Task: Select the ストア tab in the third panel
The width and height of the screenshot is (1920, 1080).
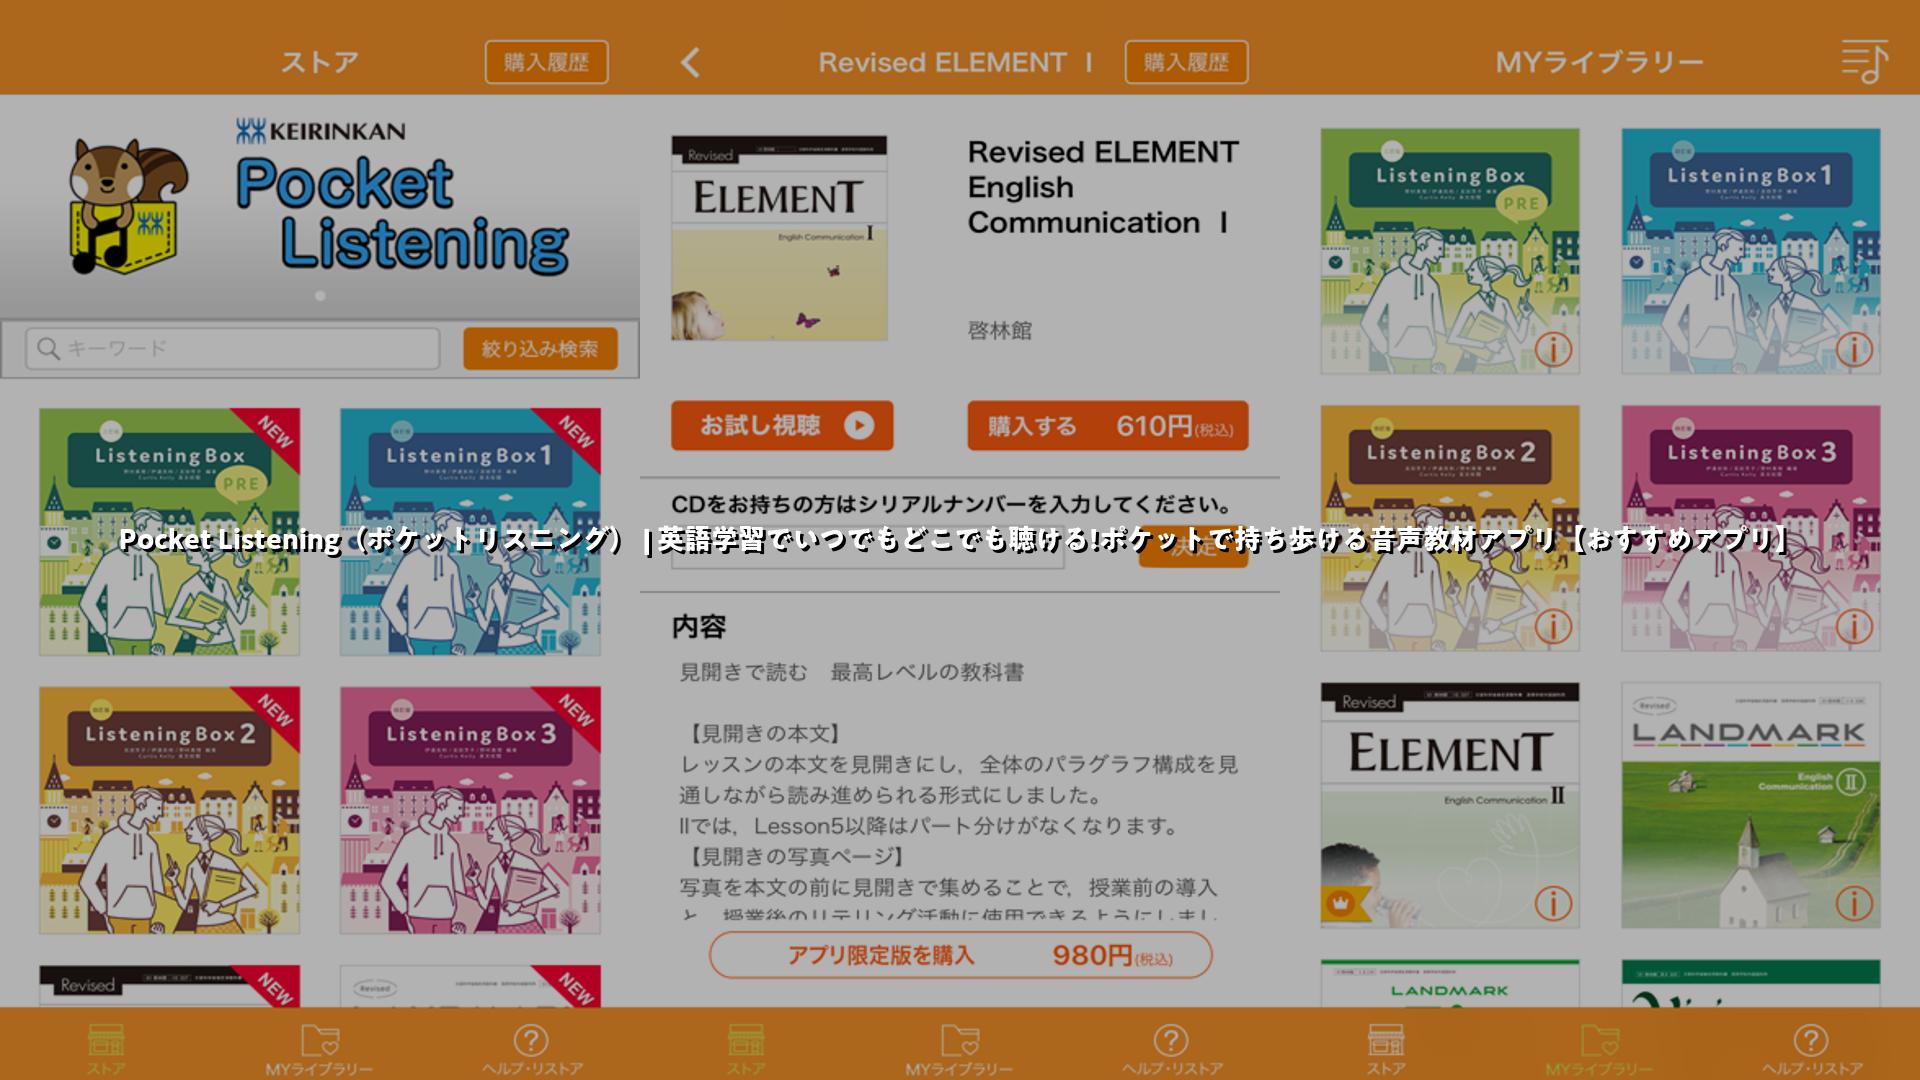Action: (x=1386, y=1048)
